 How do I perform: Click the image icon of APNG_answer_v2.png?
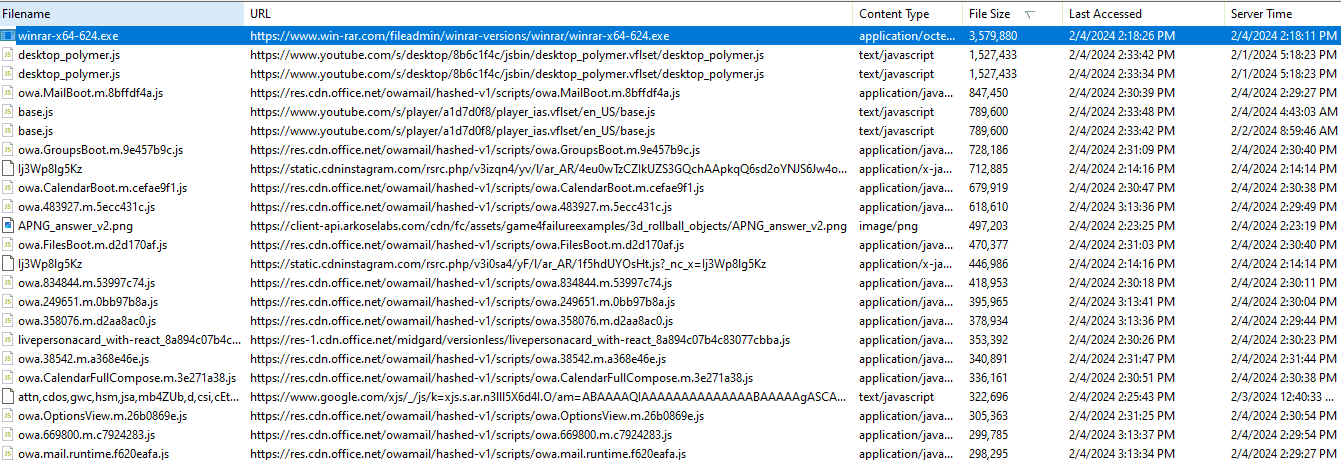[x=8, y=225]
